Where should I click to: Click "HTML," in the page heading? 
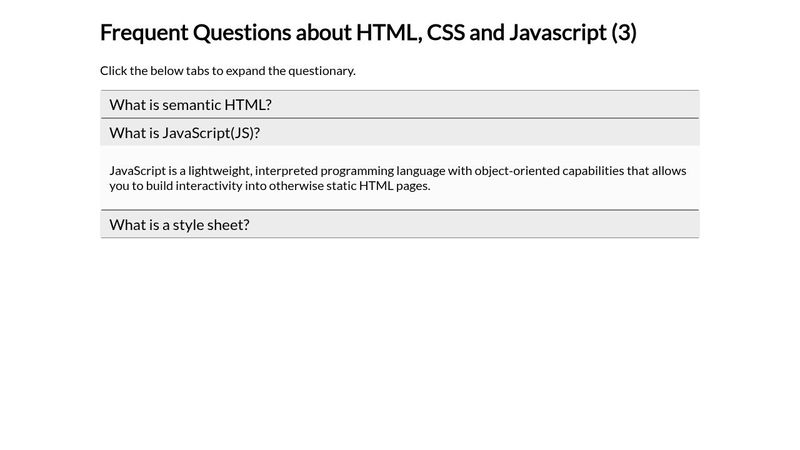point(389,32)
